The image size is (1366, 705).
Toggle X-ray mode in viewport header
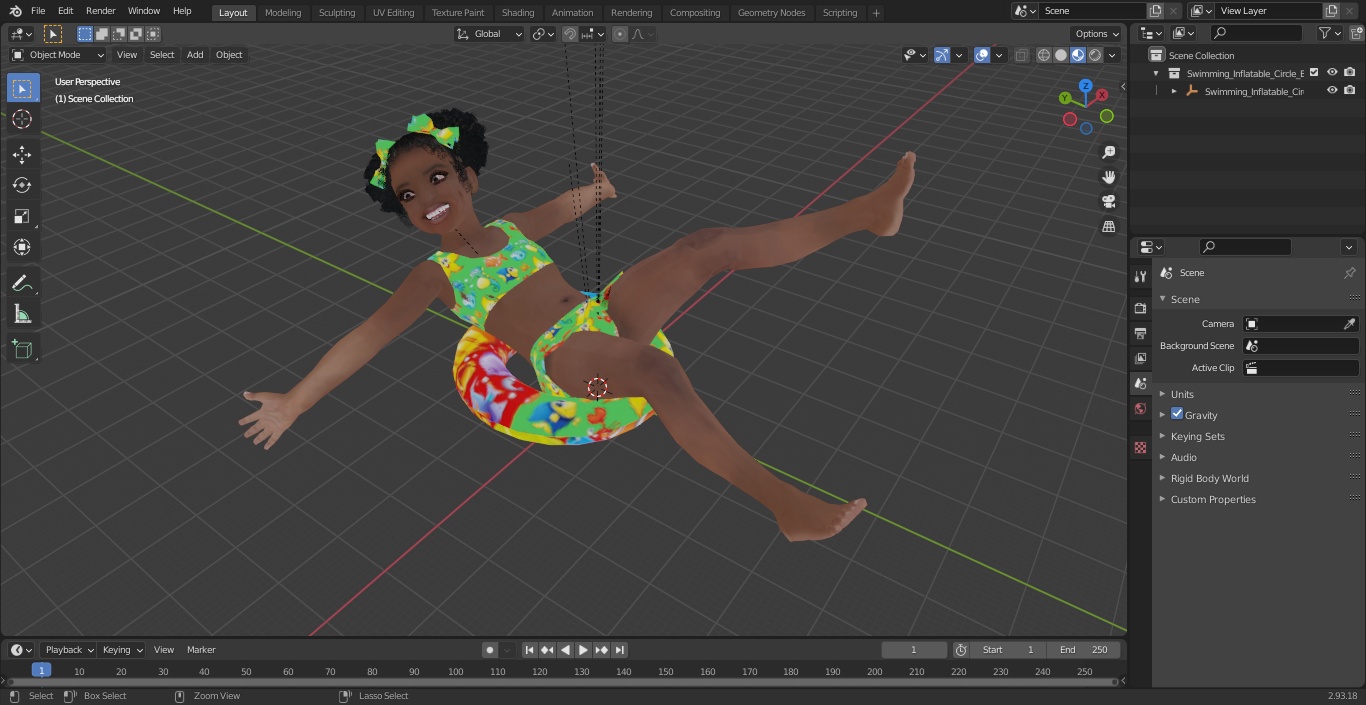point(1021,55)
